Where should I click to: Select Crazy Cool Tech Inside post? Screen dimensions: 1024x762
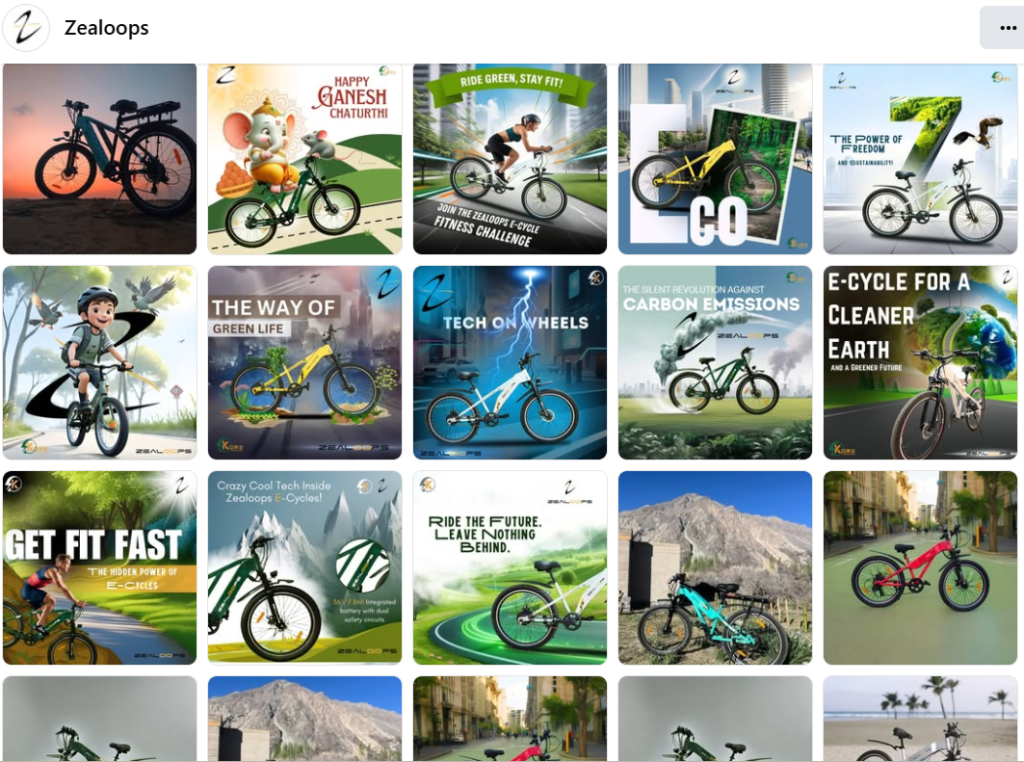(x=305, y=567)
